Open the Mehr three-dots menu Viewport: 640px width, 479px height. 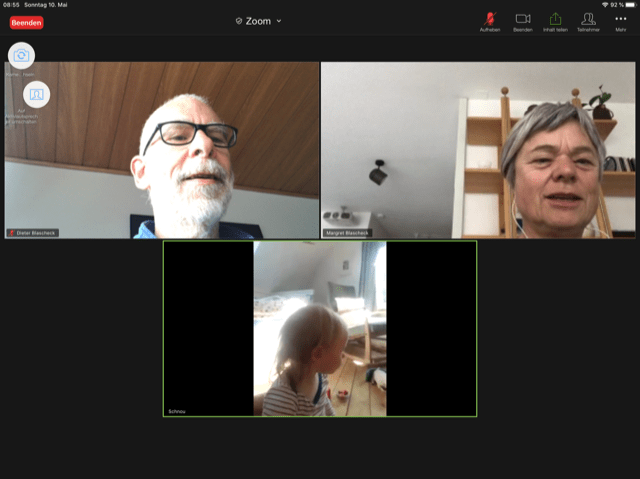coord(620,19)
